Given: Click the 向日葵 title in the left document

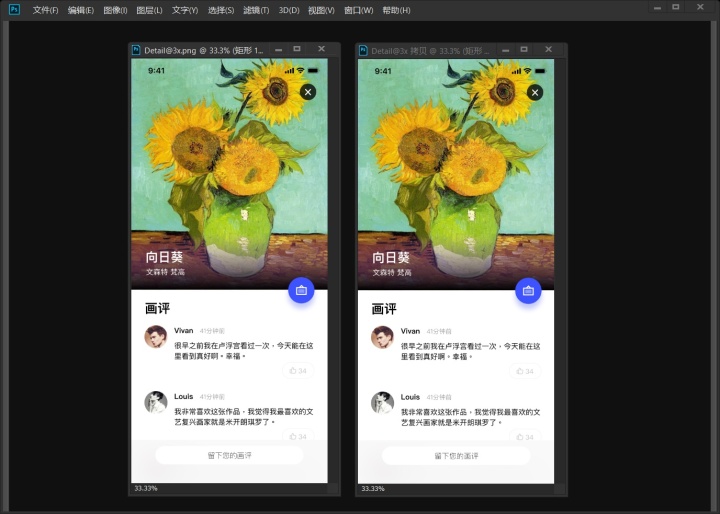Looking at the screenshot, I should coord(164,257).
